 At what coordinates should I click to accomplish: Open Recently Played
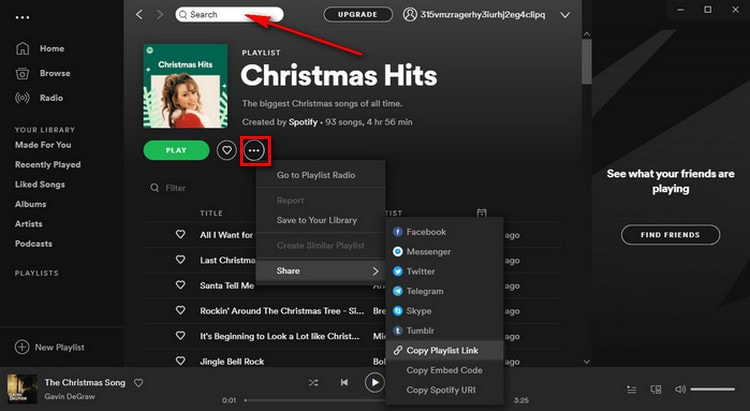pyautogui.click(x=48, y=165)
